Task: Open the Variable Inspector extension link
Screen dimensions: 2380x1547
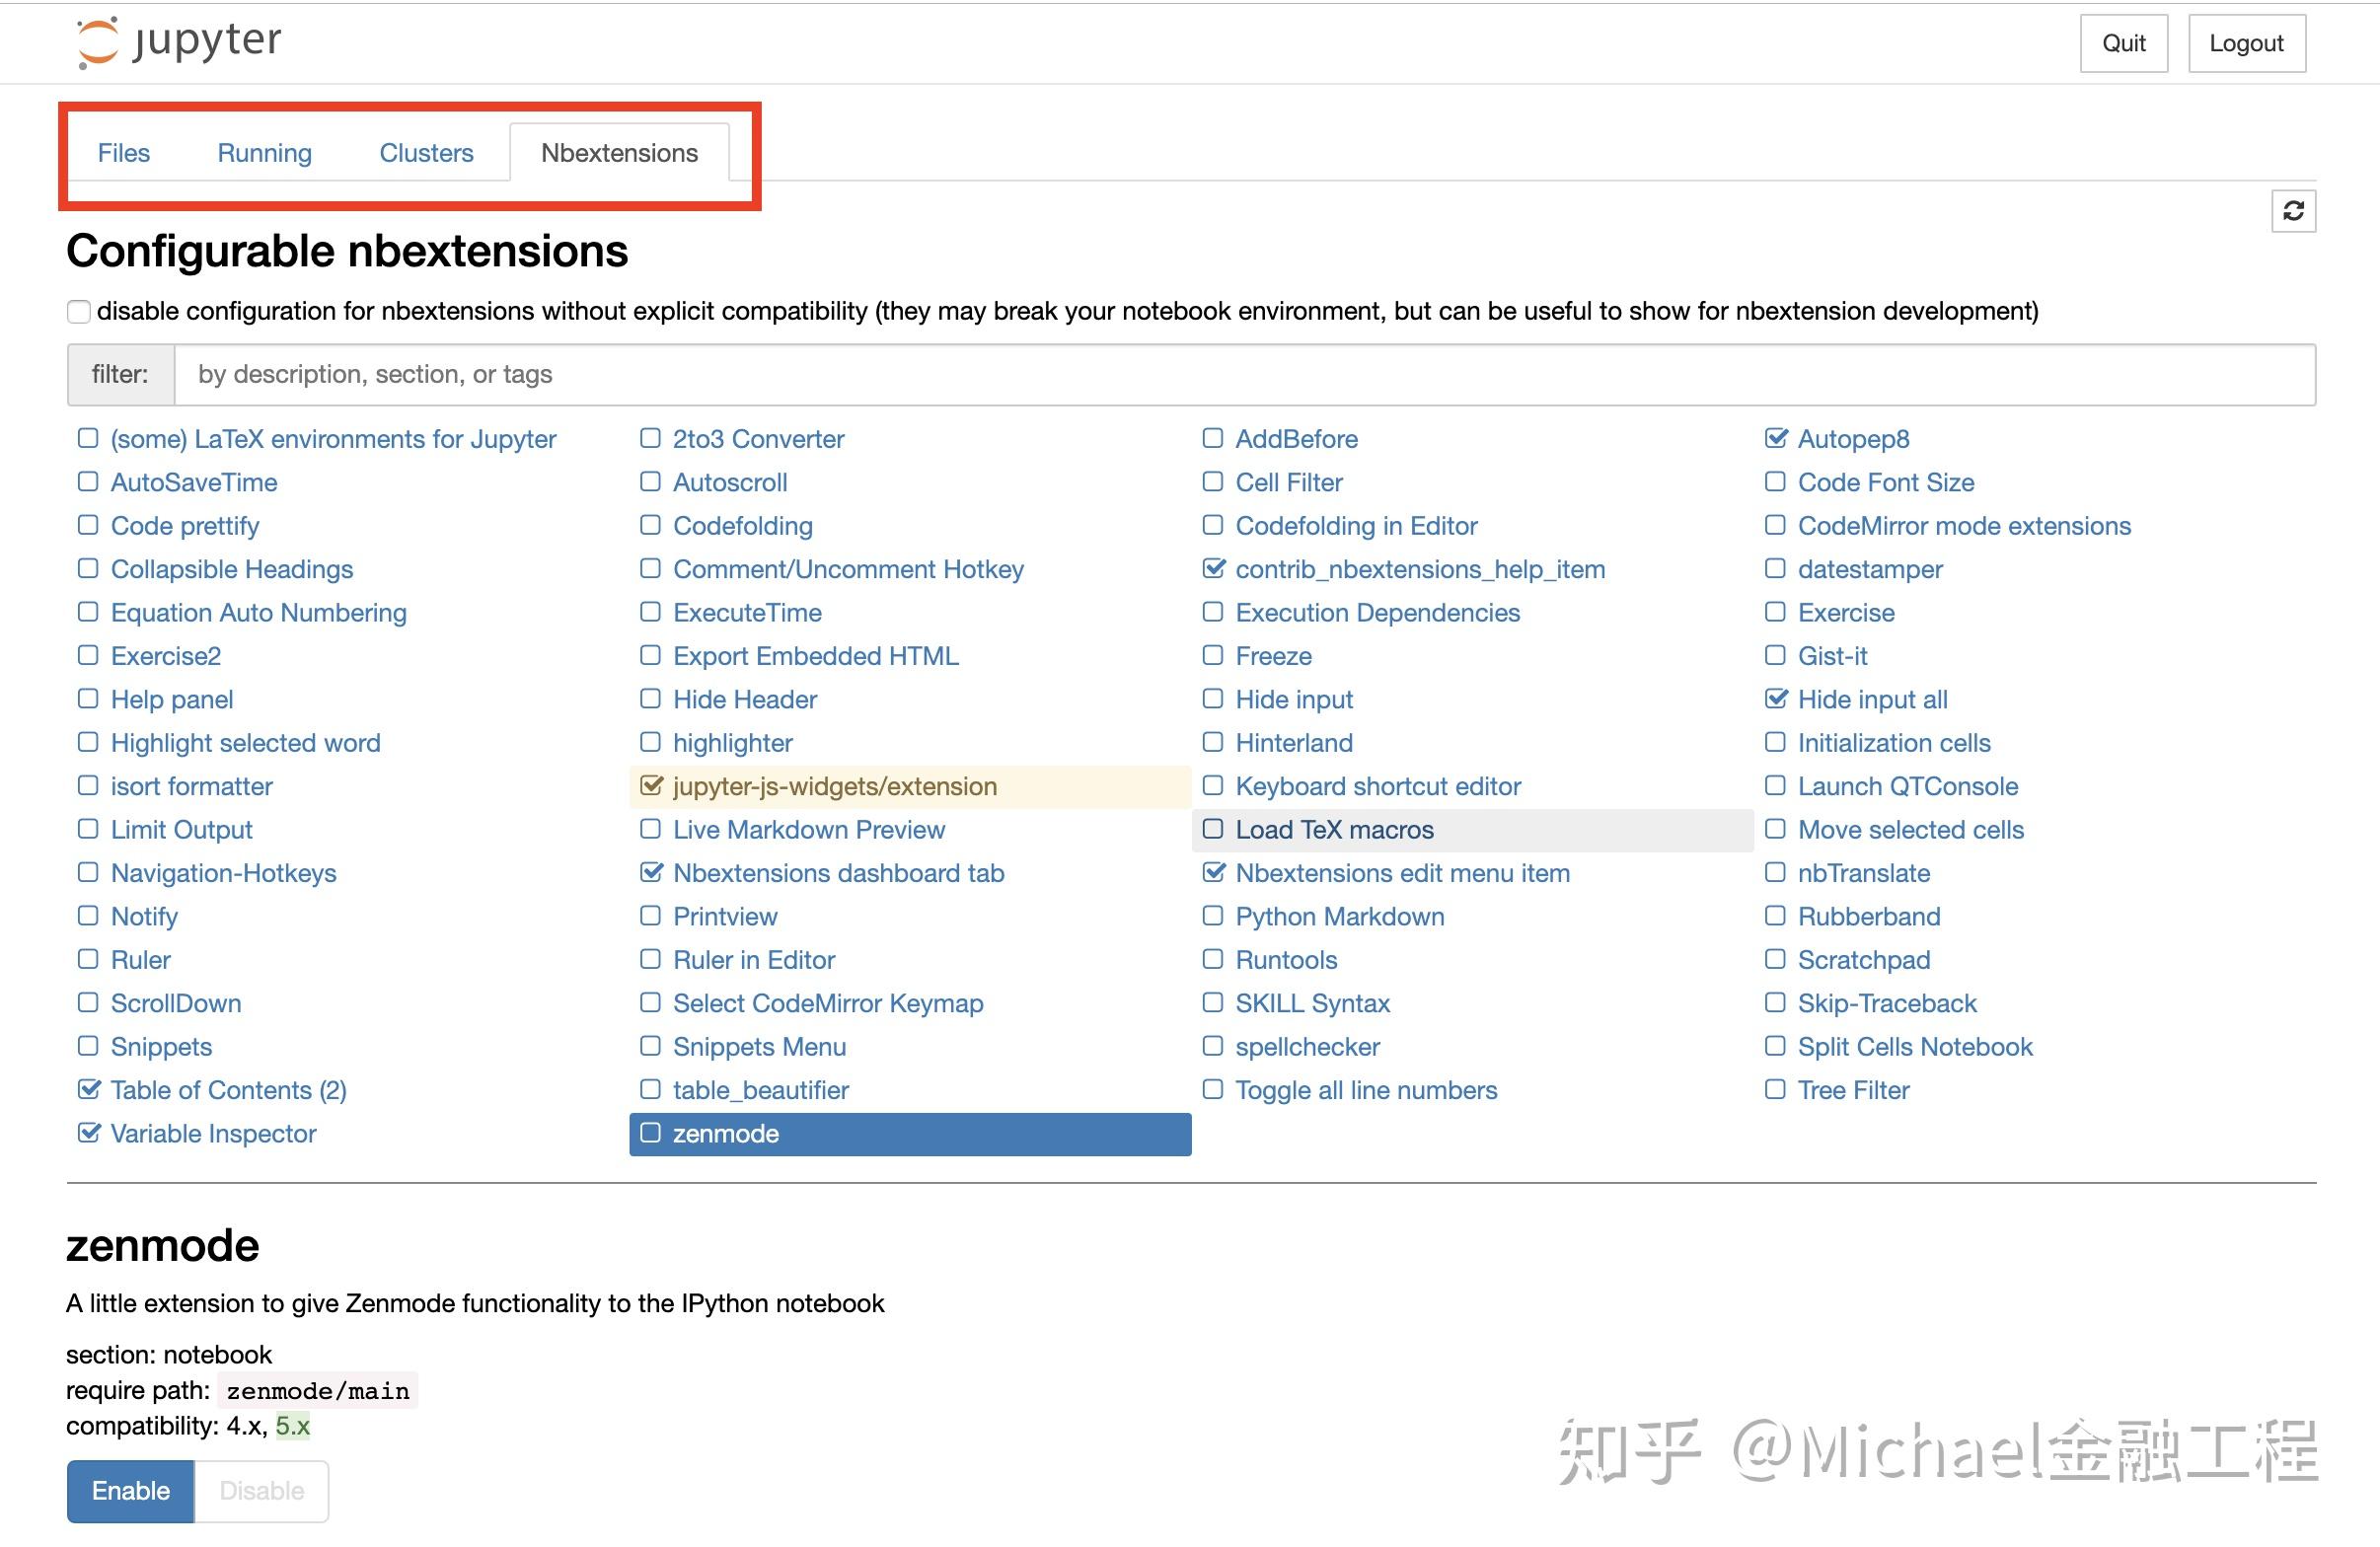Action: coord(213,1133)
